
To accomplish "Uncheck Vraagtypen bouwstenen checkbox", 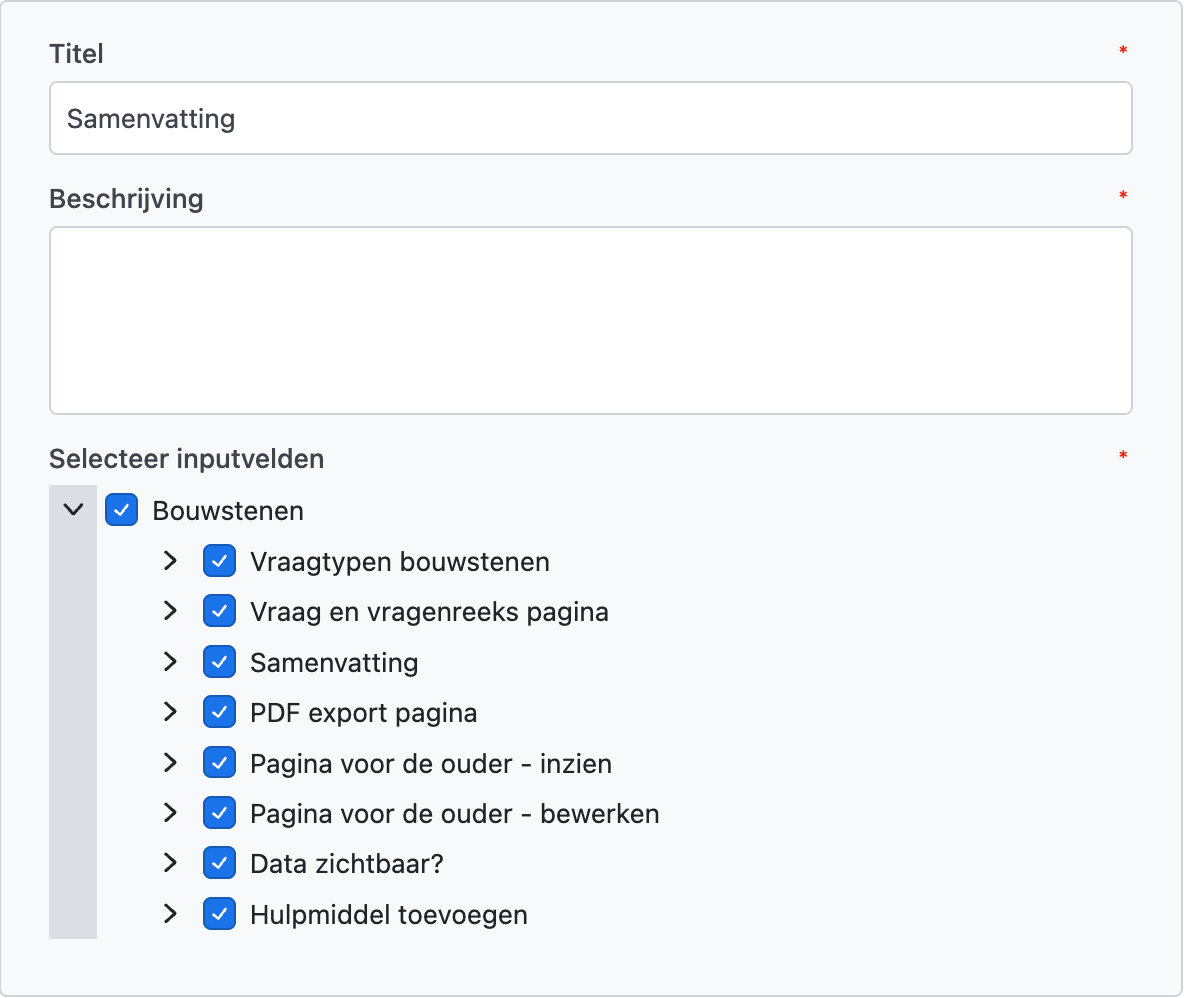I will pos(219,561).
